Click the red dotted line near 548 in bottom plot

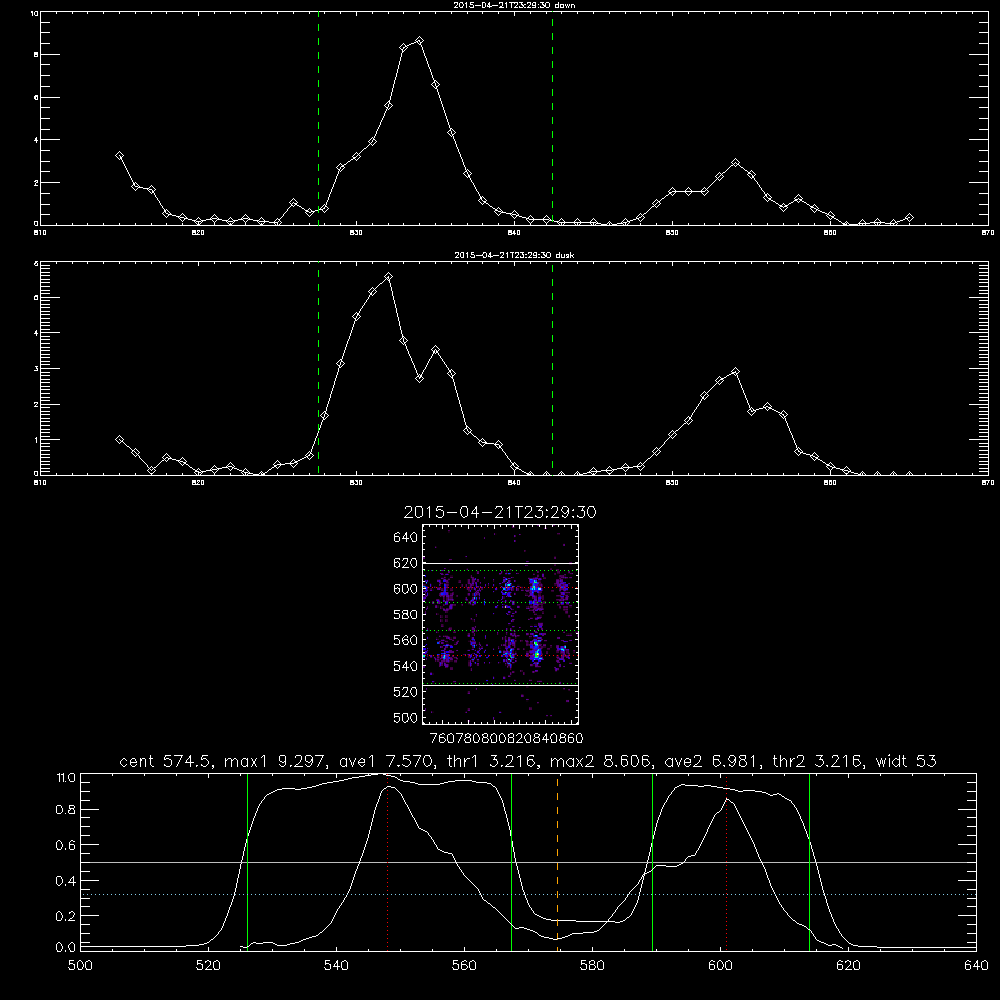[x=387, y=862]
